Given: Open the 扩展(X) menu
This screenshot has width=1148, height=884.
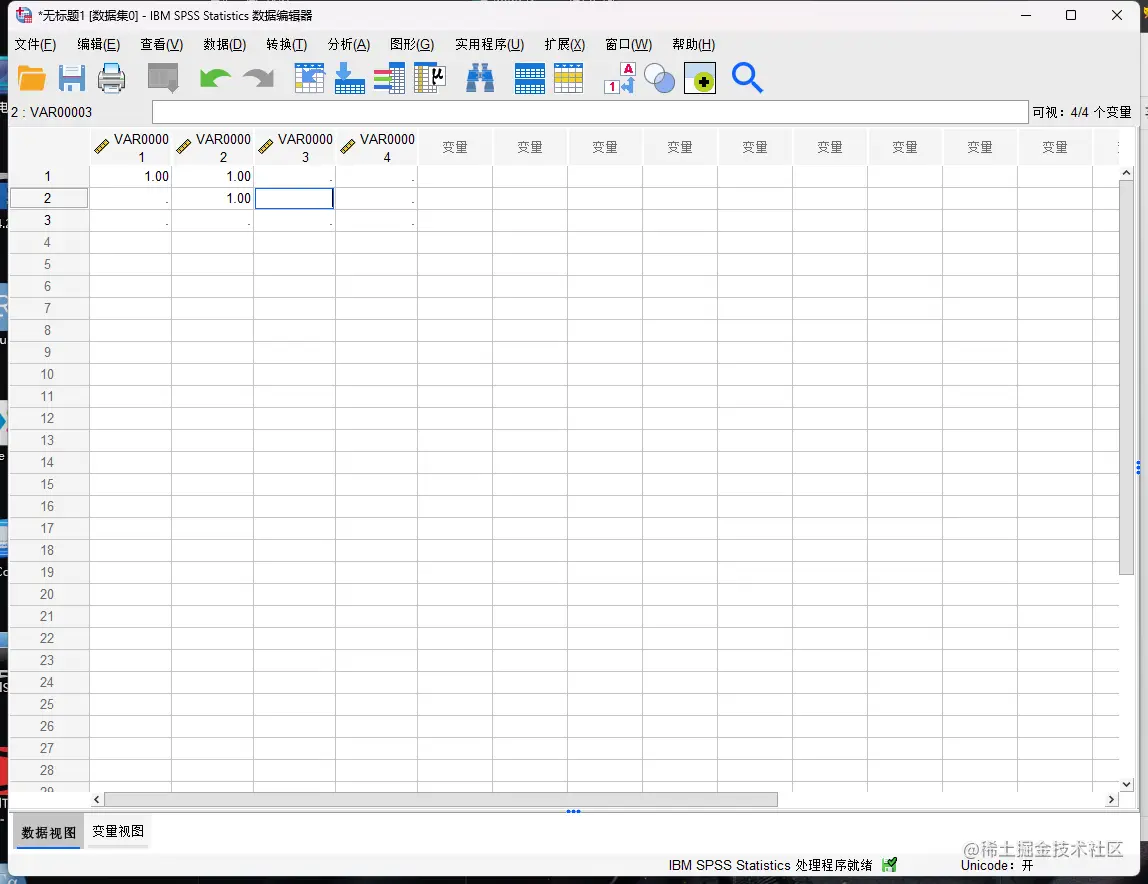Looking at the screenshot, I should [x=565, y=45].
